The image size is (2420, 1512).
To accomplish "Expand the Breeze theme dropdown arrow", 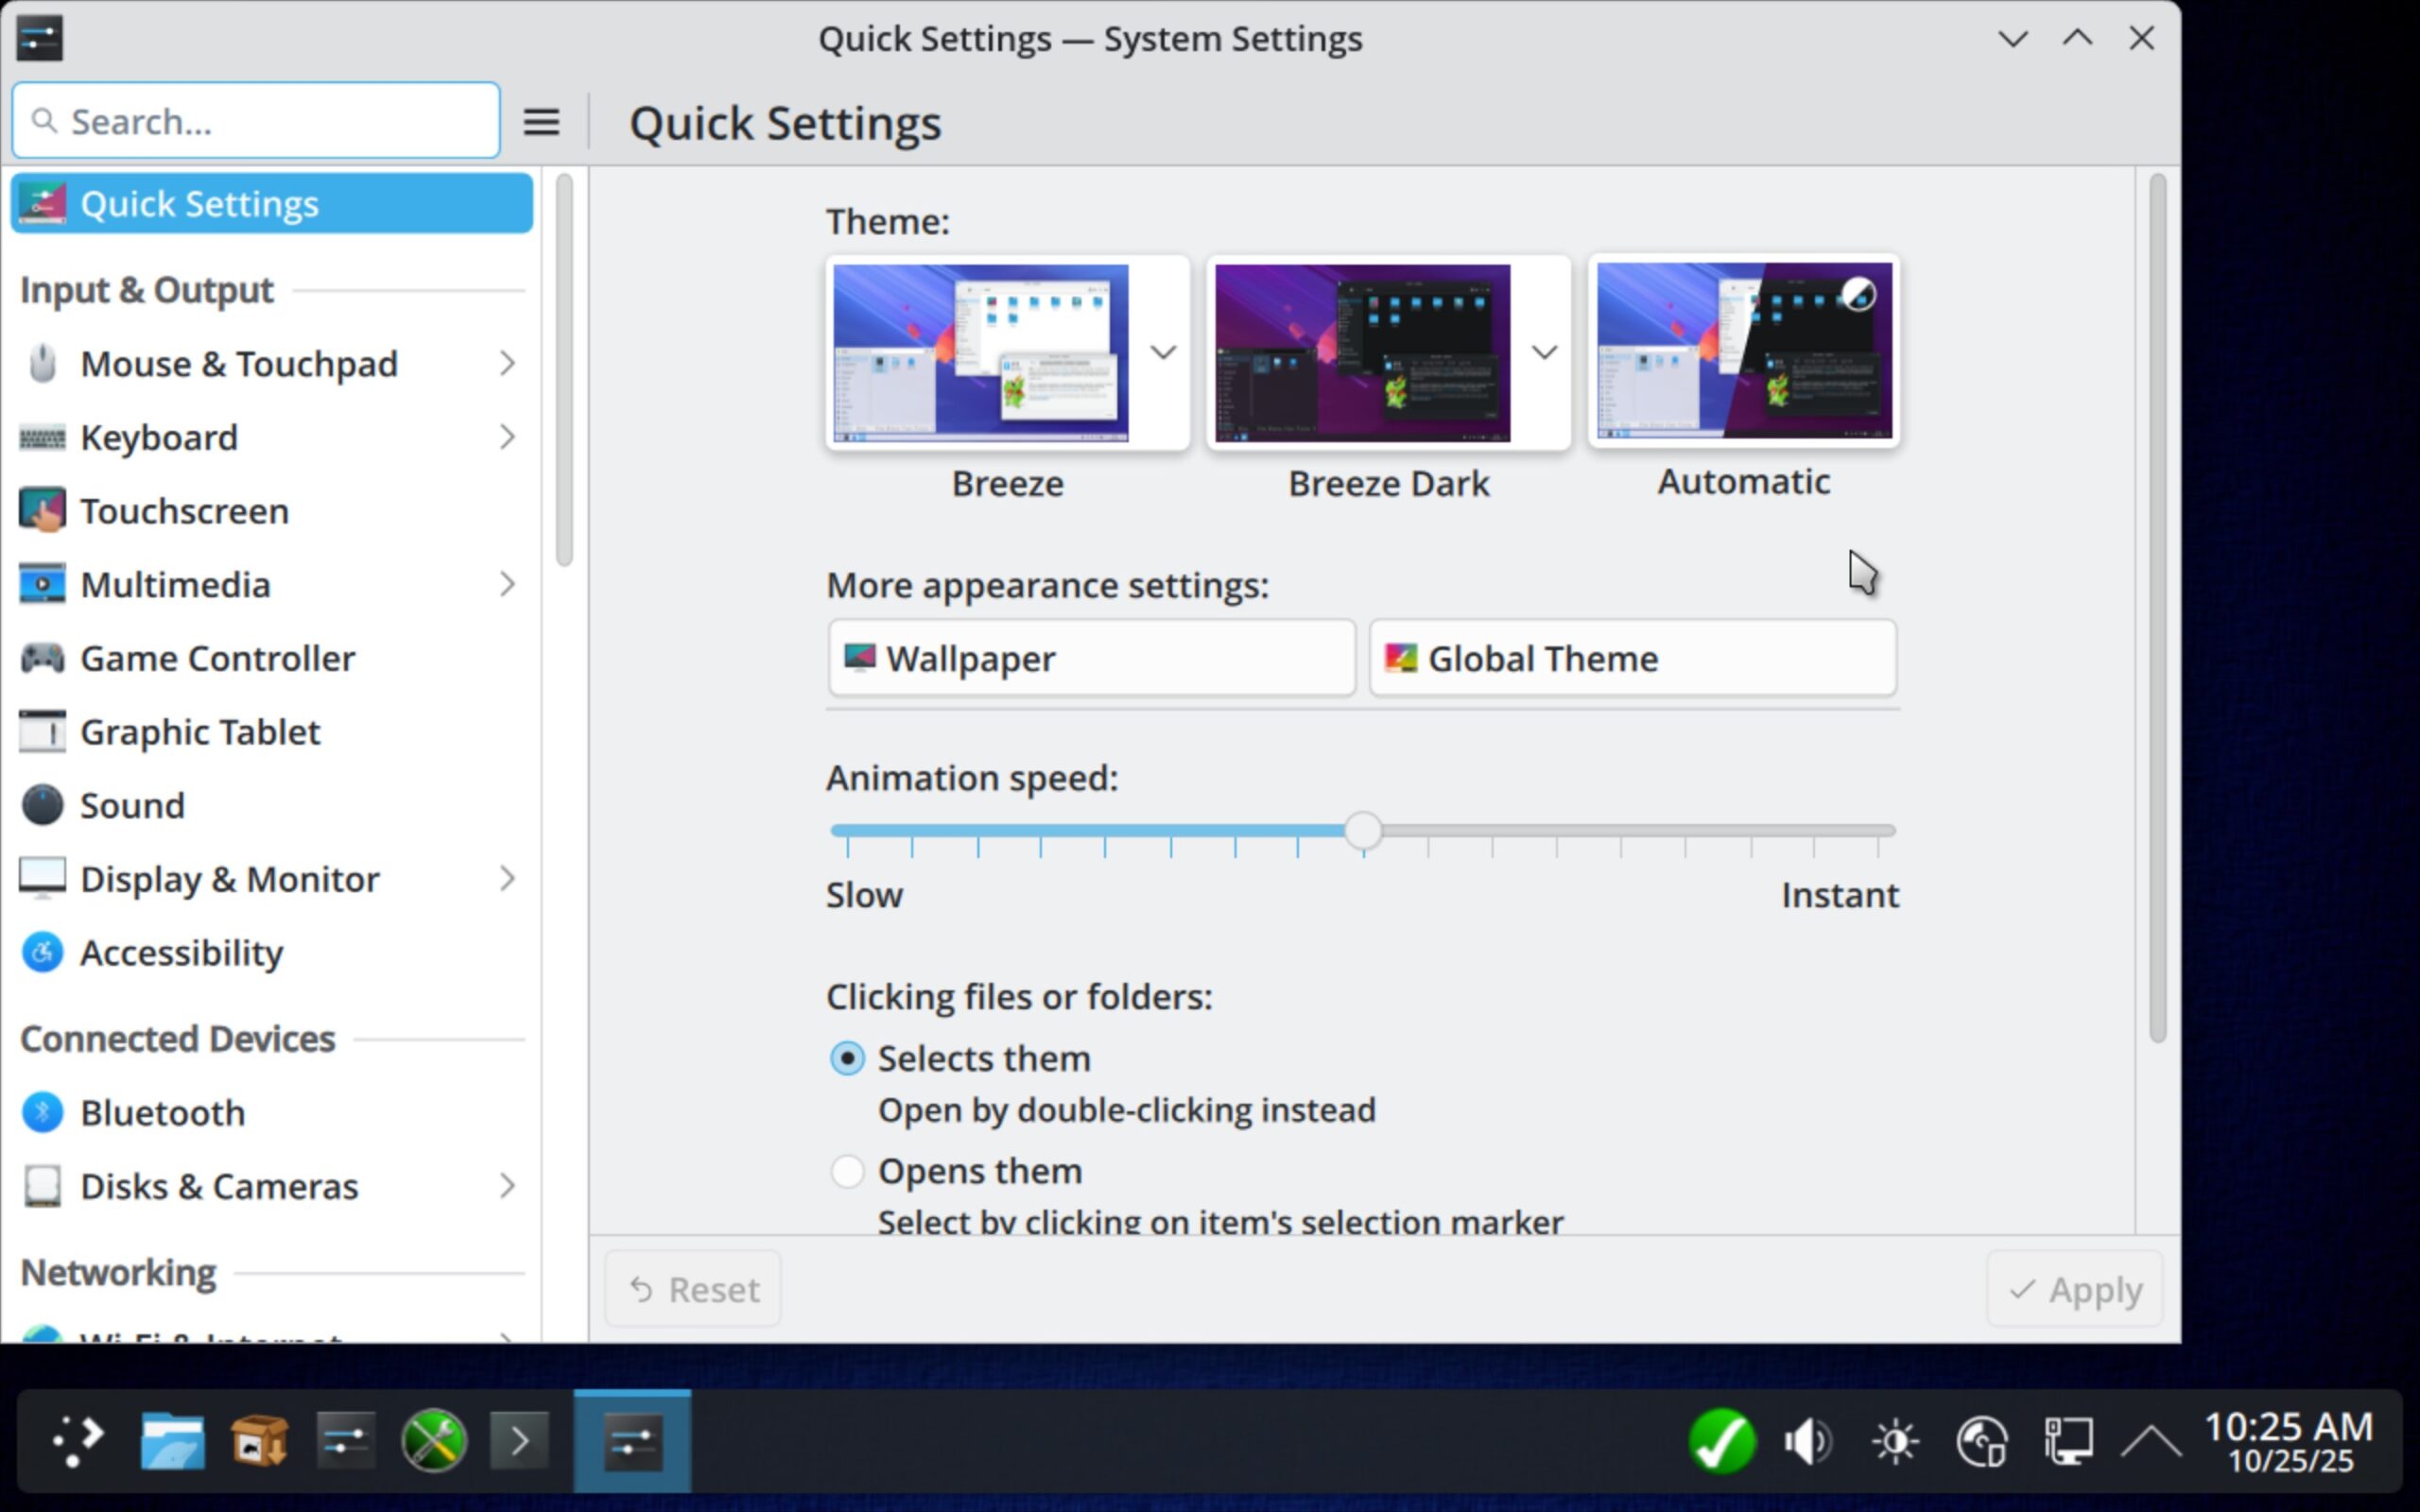I will (x=1162, y=352).
